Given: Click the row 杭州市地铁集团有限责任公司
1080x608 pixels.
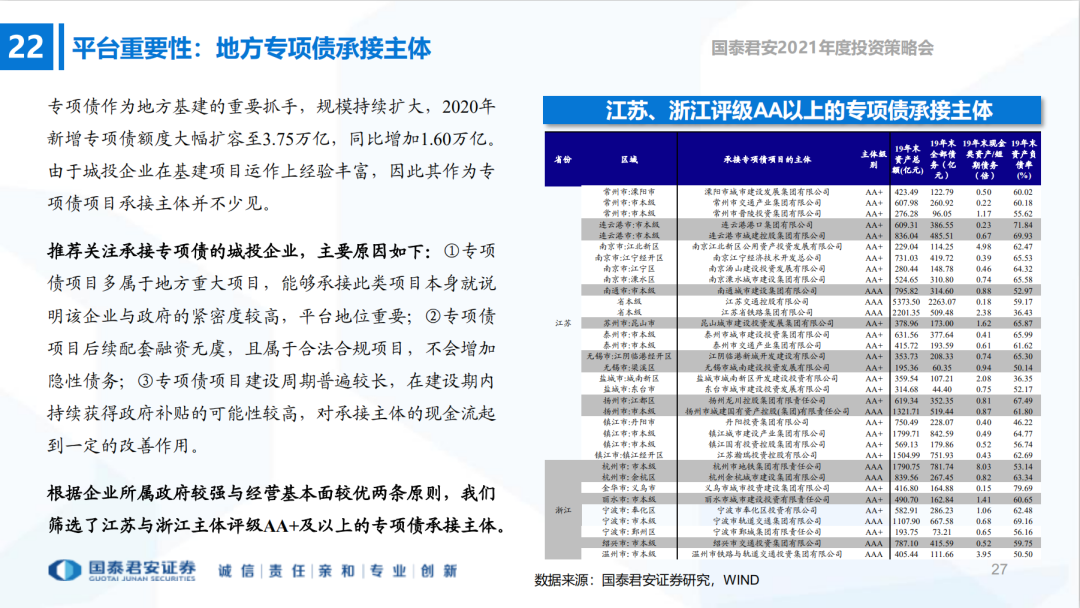Looking at the screenshot, I should click(811, 466).
